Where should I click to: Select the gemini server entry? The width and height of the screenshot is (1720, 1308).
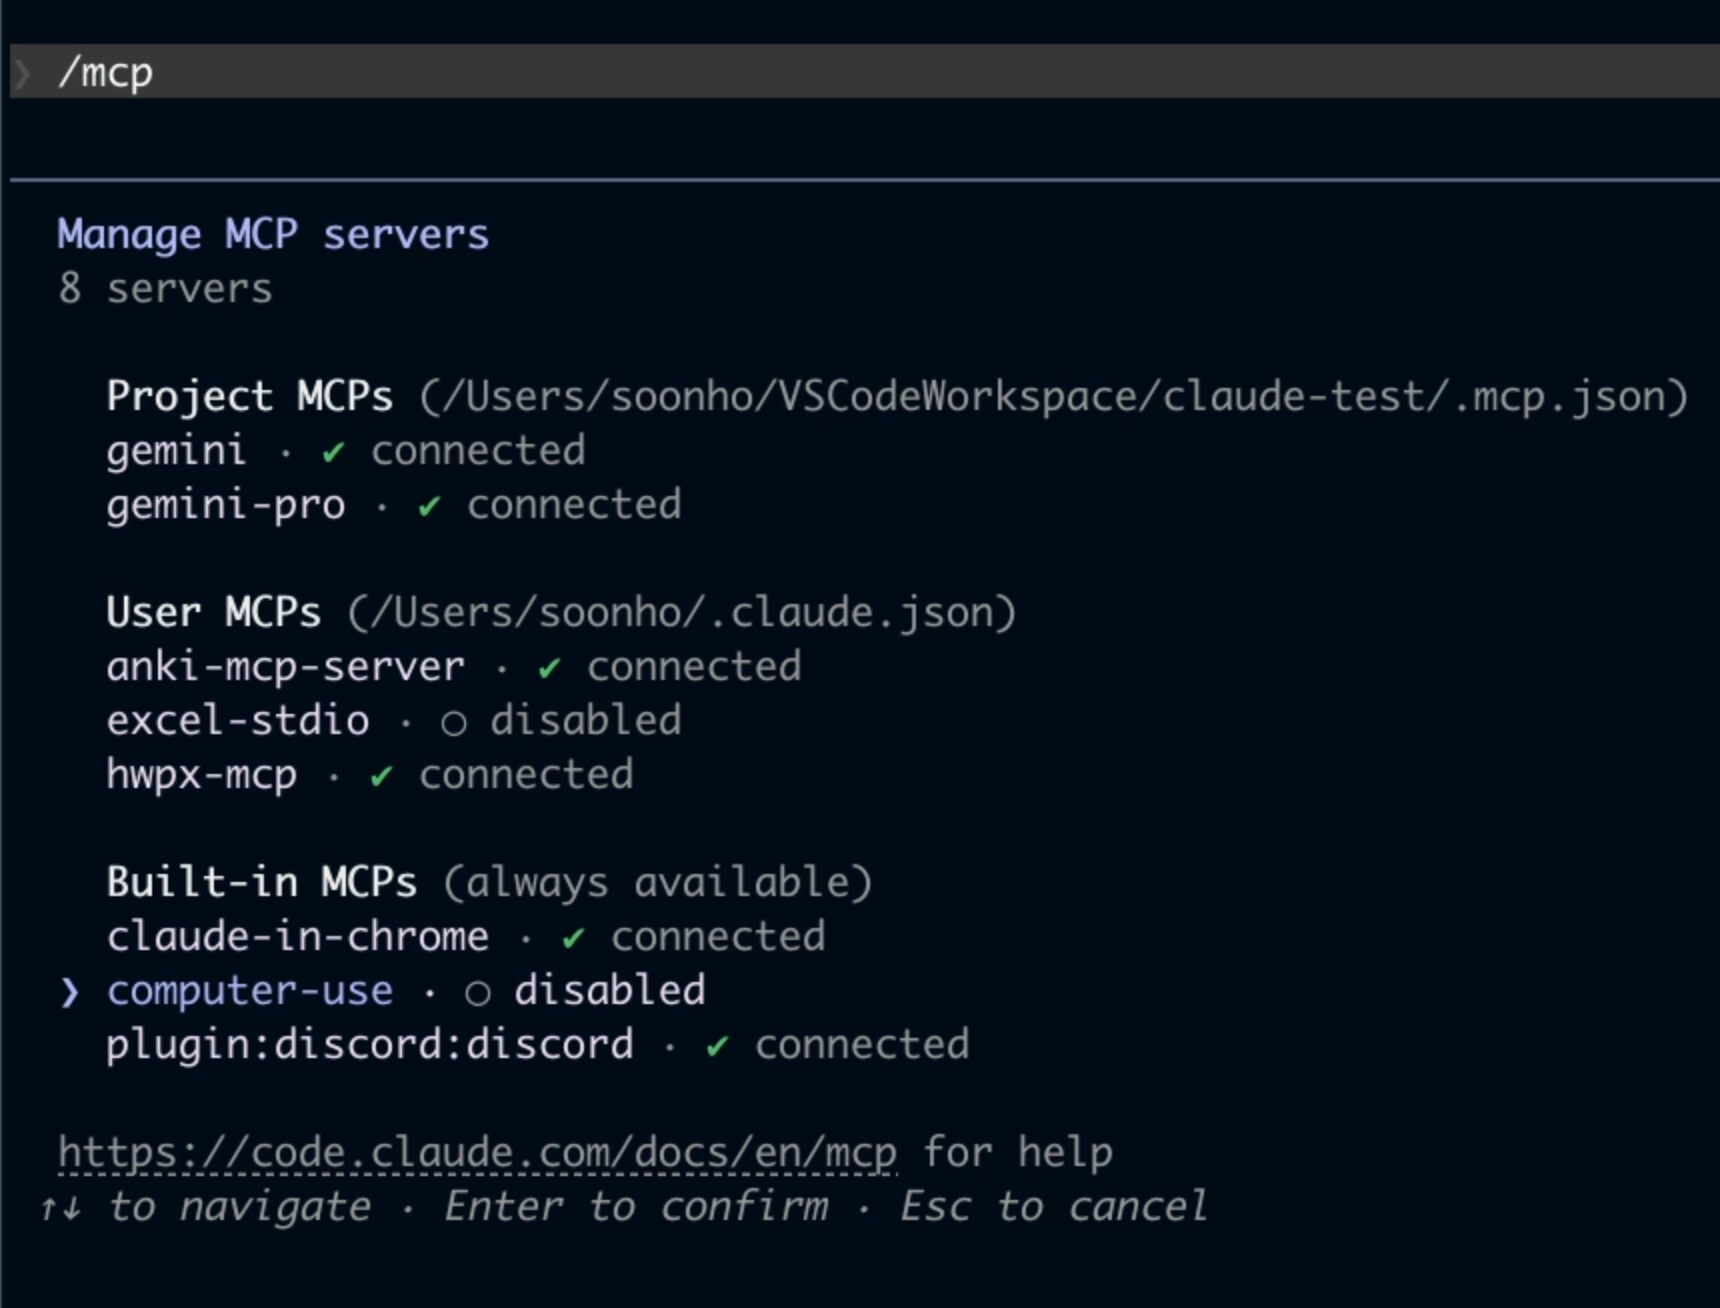pyautogui.click(x=346, y=451)
